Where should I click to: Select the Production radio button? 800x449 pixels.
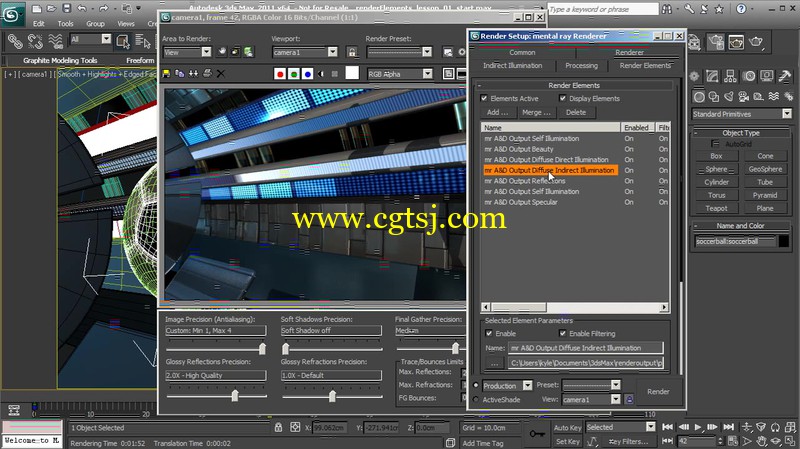click(476, 386)
